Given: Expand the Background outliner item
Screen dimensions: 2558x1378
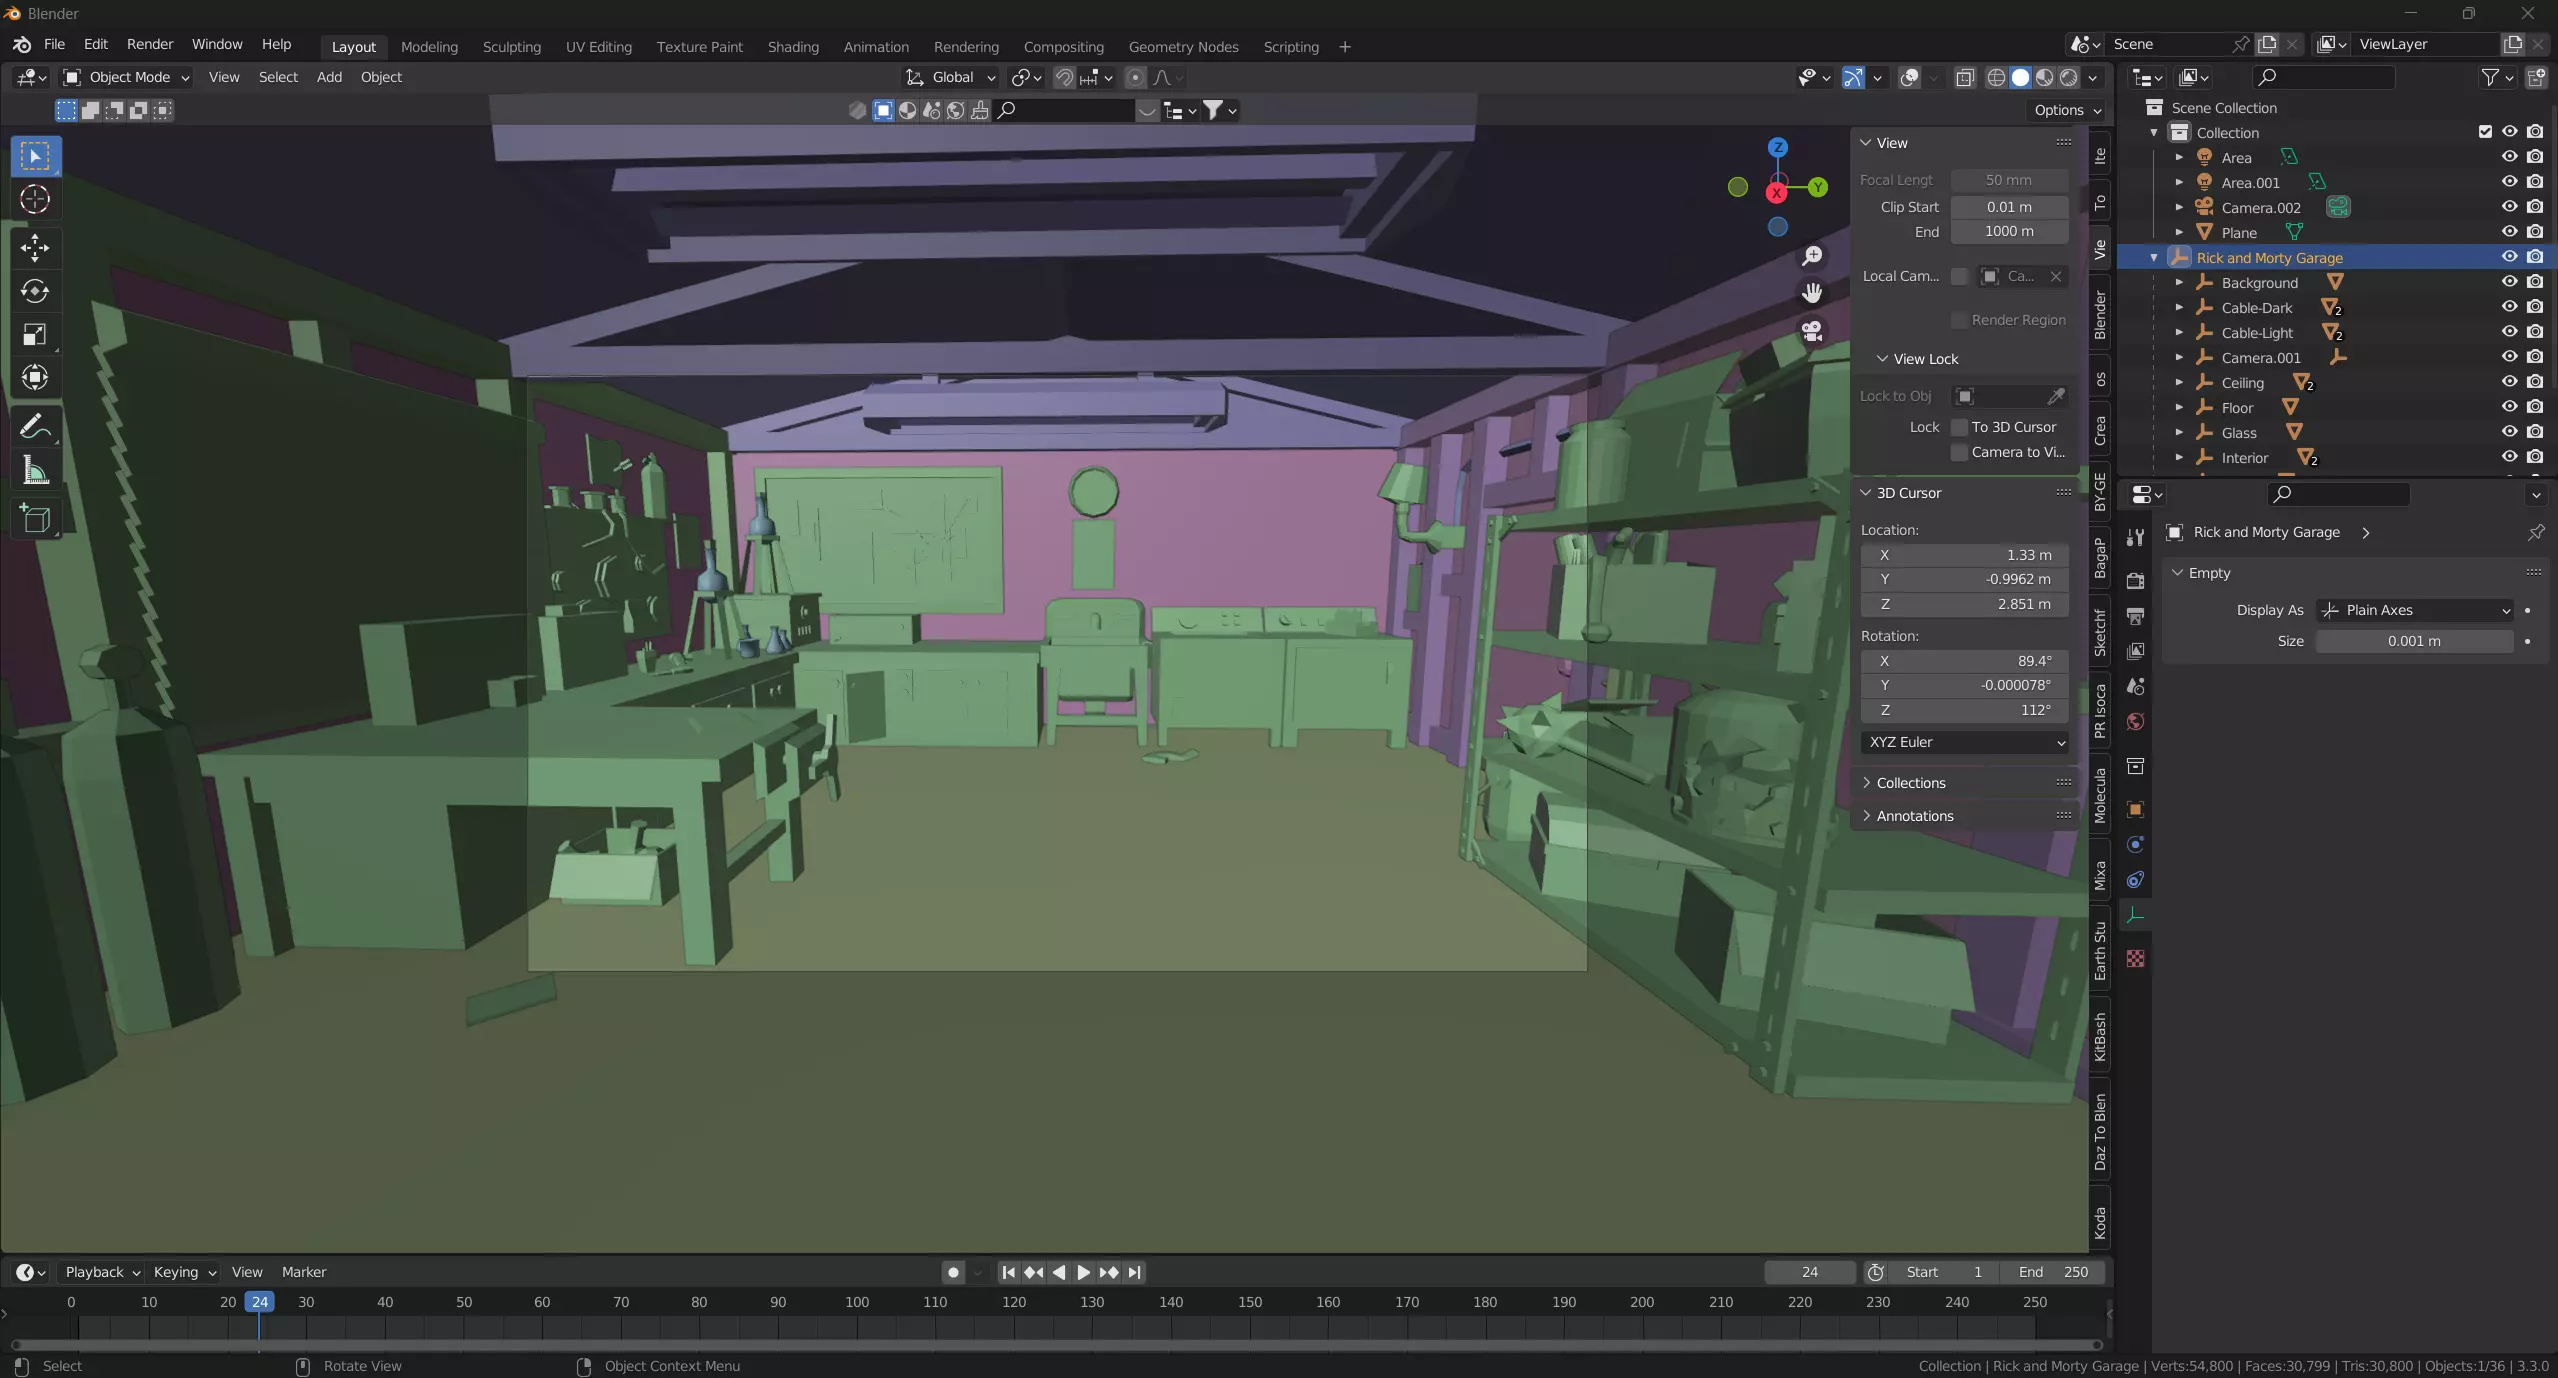Looking at the screenshot, I should (x=2179, y=282).
